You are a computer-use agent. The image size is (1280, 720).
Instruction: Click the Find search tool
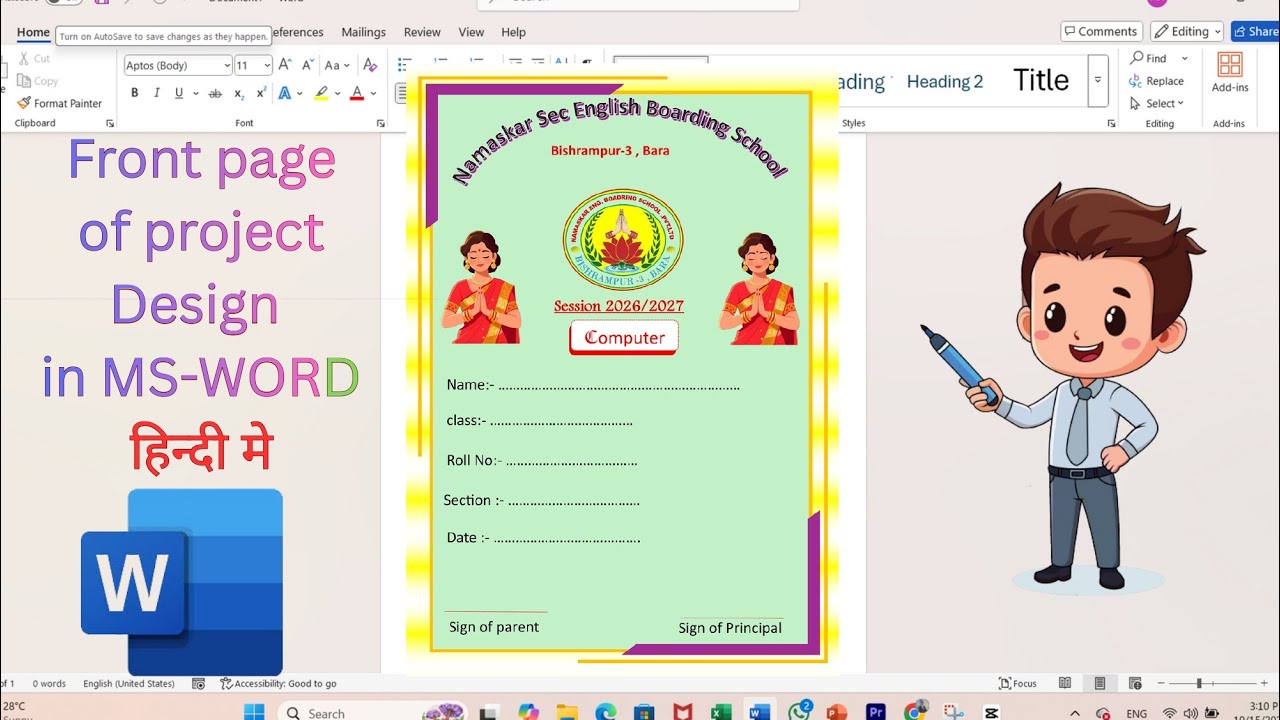tap(1148, 59)
